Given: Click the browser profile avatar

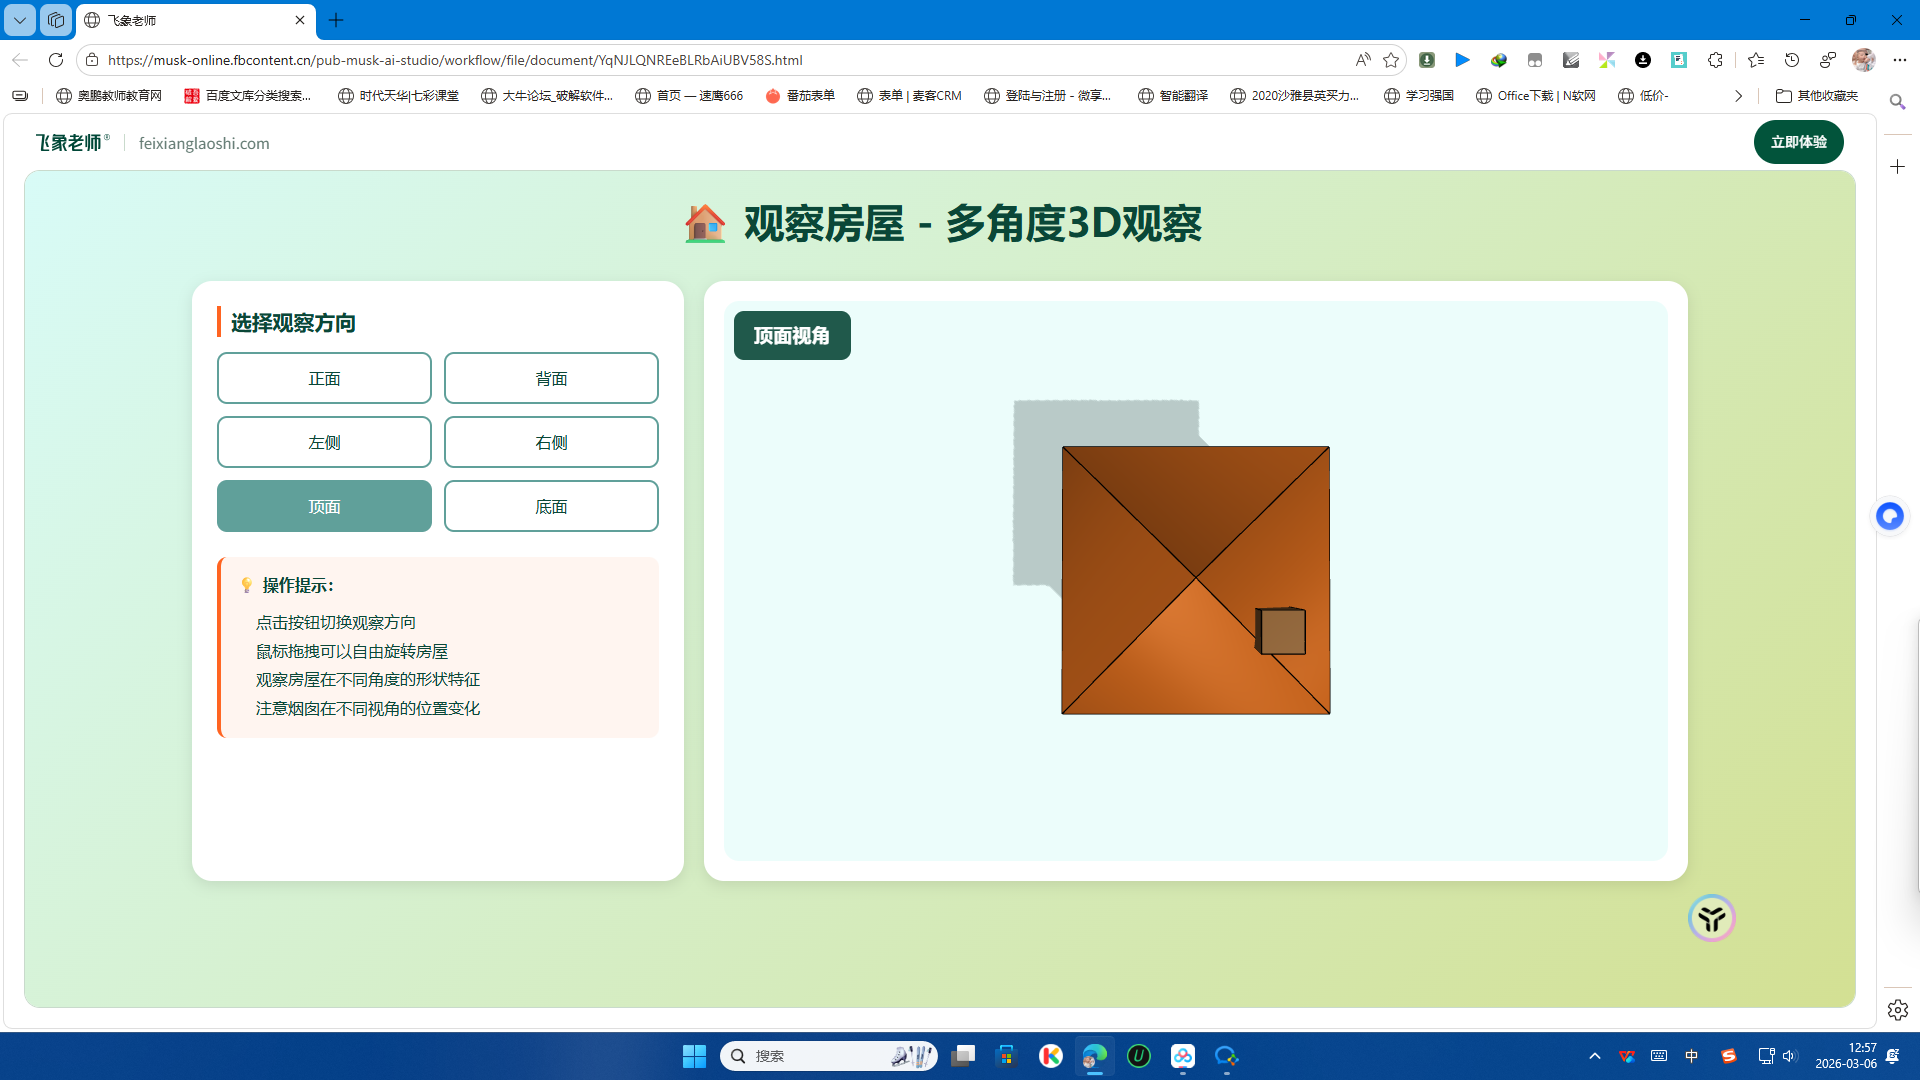Looking at the screenshot, I should pos(1863,60).
